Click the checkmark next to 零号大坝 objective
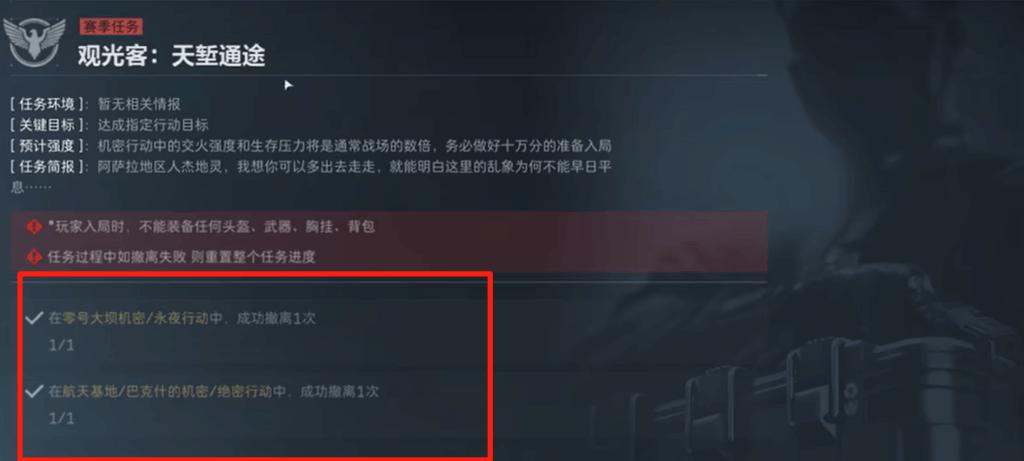The image size is (1024, 461). (x=33, y=319)
